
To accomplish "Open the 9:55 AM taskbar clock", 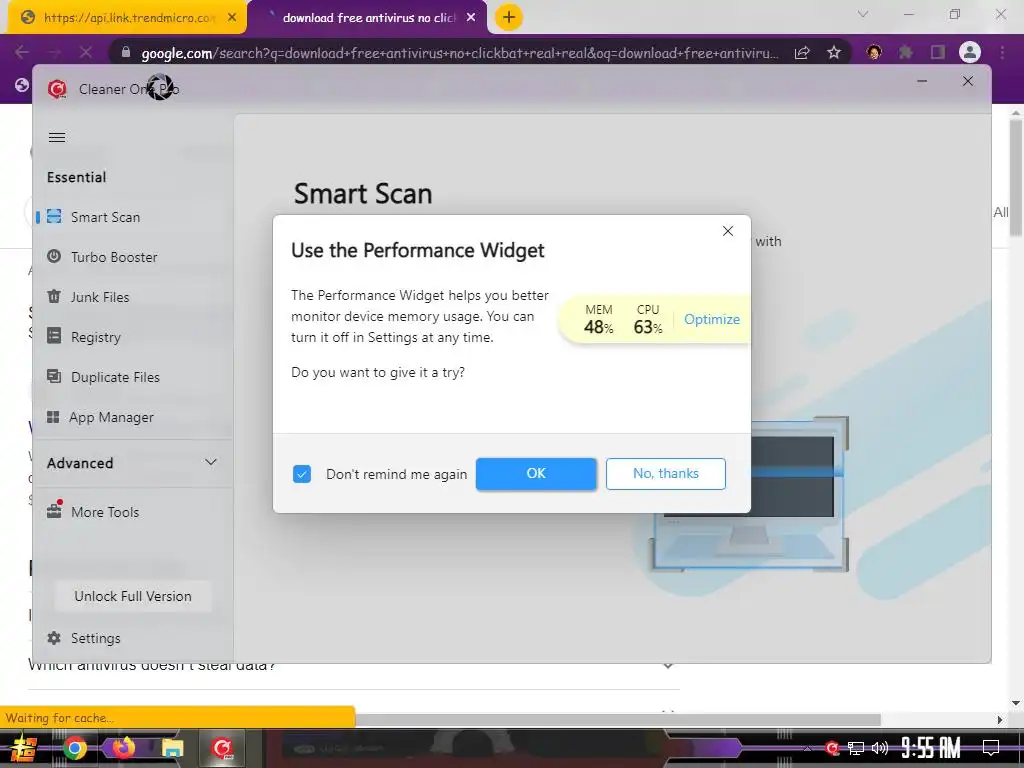I will (931, 748).
